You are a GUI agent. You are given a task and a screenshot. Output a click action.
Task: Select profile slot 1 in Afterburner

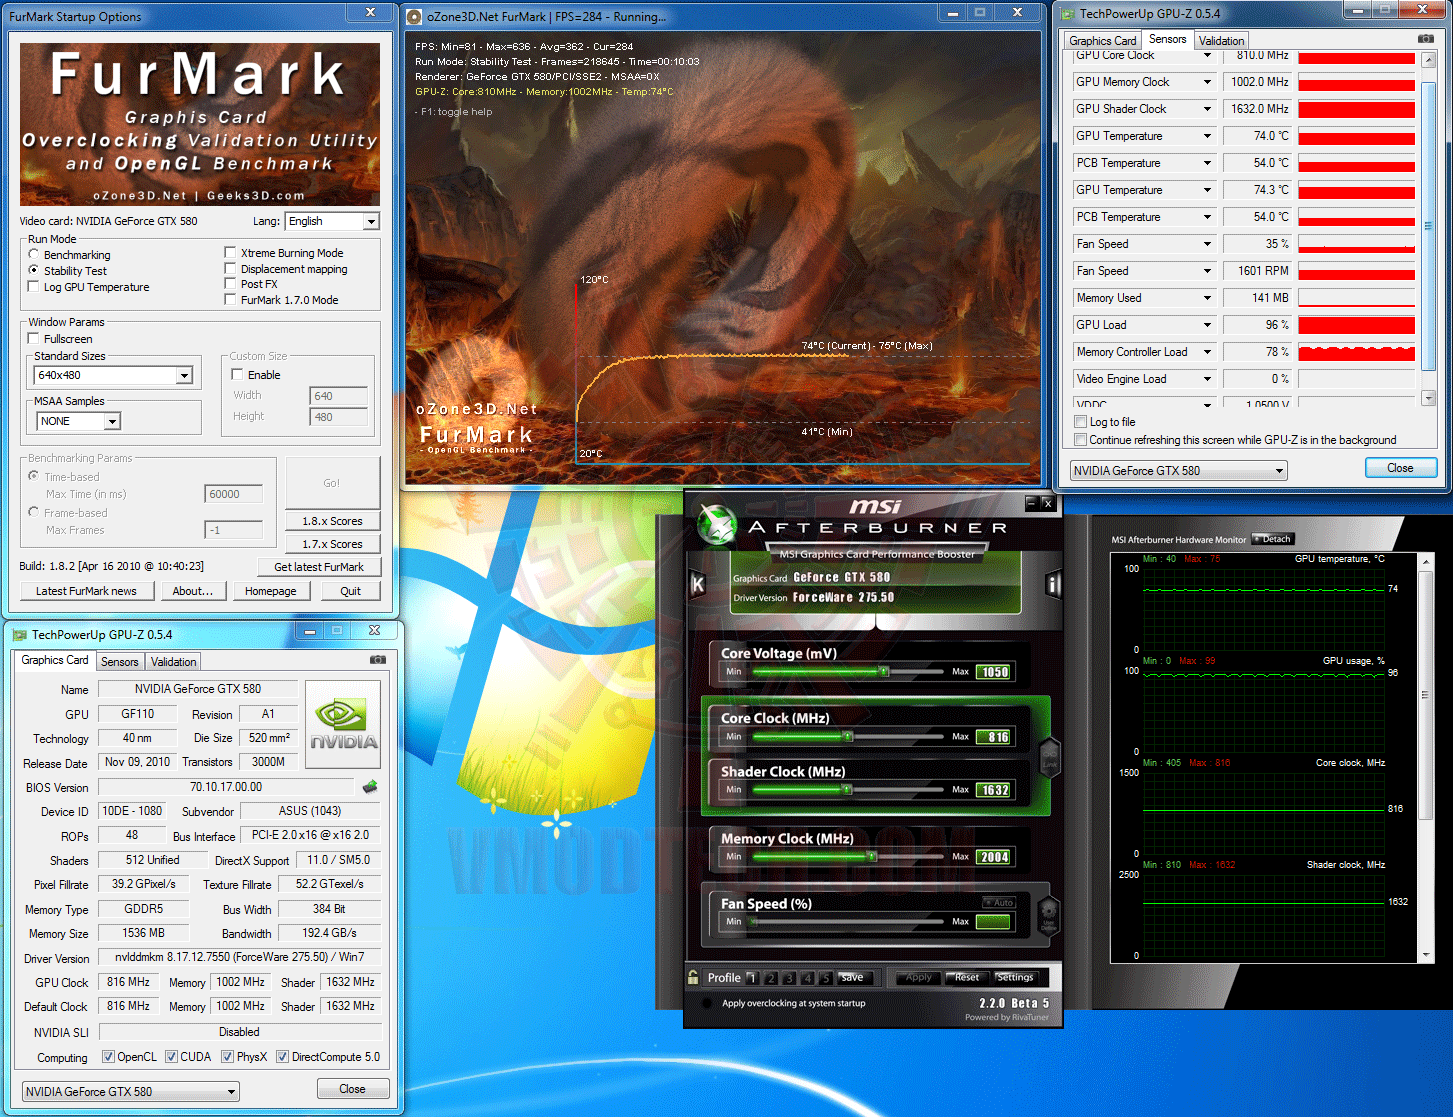pyautogui.click(x=753, y=978)
